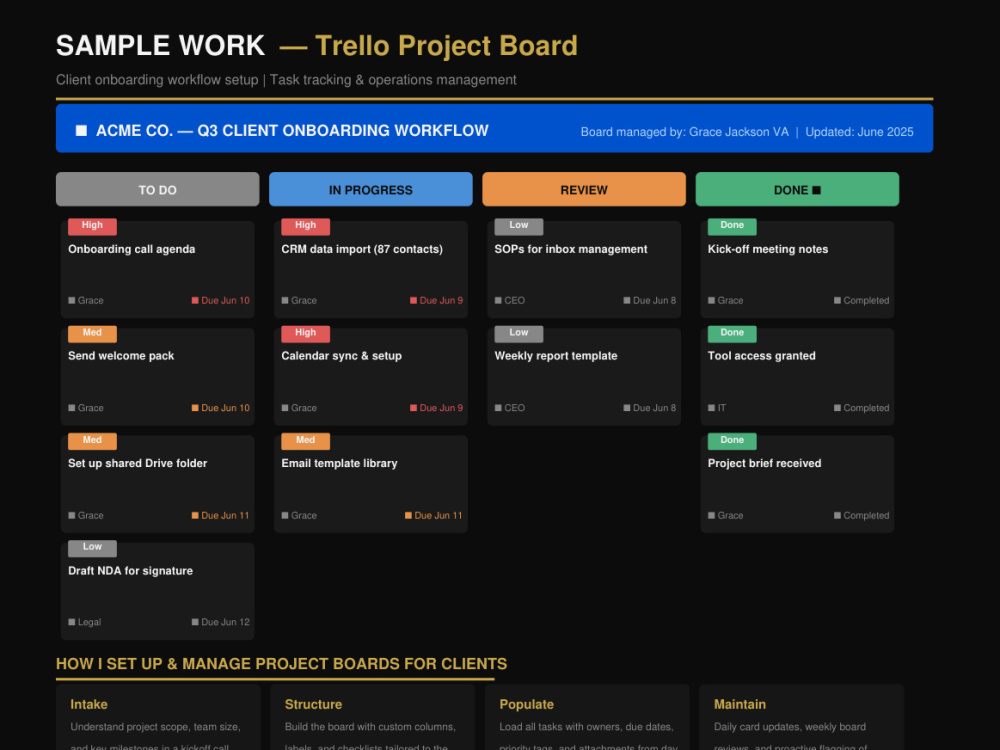Click ACME CO. Q3 Client Onboarding Workflow title
Image resolution: width=1000 pixels, height=750 pixels.
coord(292,131)
